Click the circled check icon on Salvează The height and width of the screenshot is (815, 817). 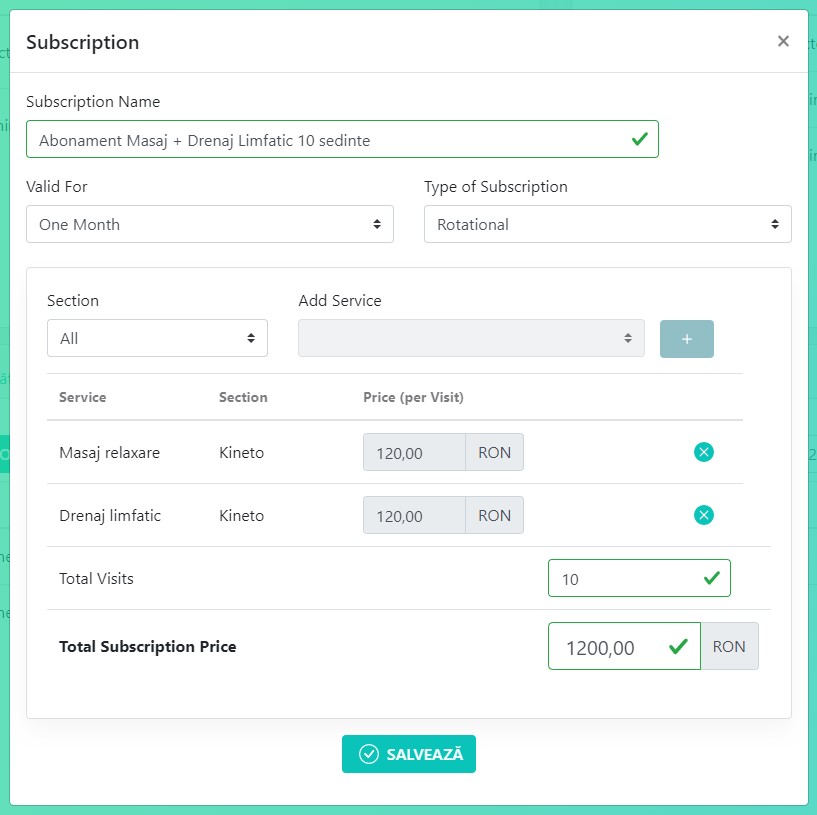coord(369,754)
